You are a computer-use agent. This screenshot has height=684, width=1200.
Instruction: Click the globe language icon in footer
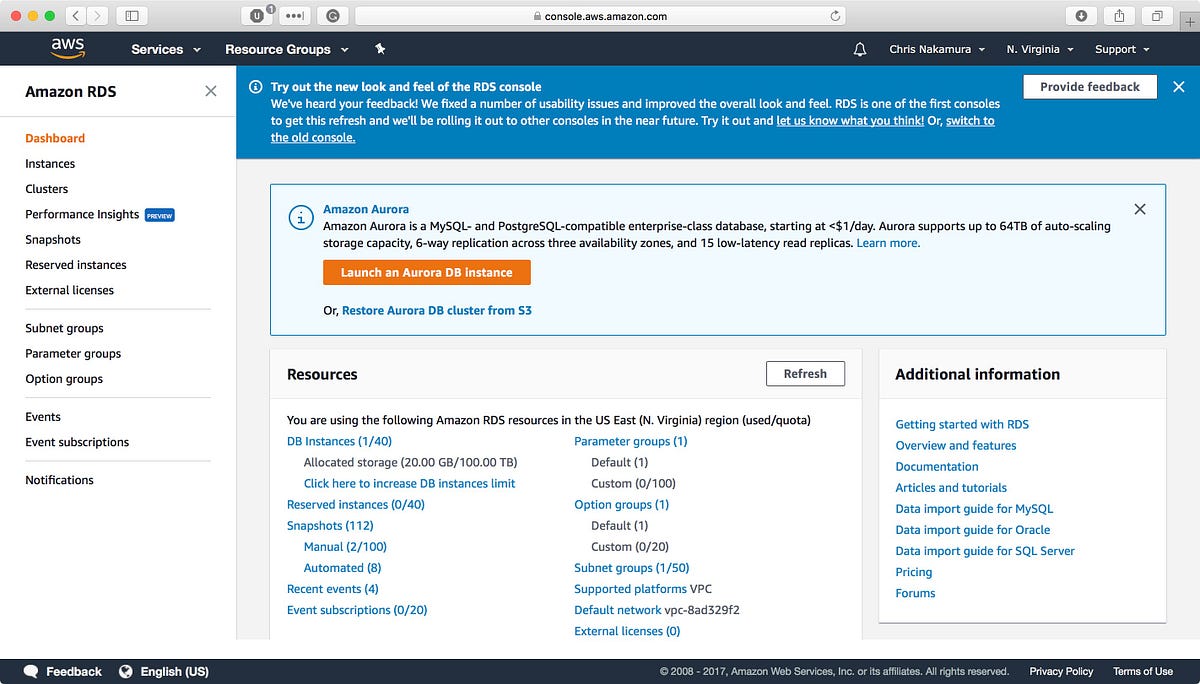(x=126, y=672)
